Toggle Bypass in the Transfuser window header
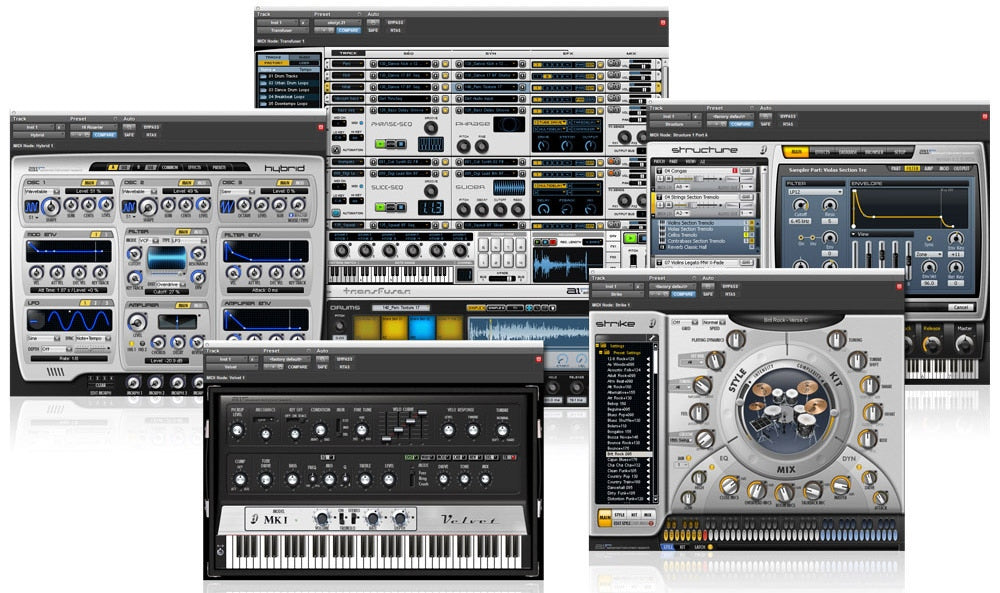This screenshot has width=1000, height=593. click(x=395, y=22)
